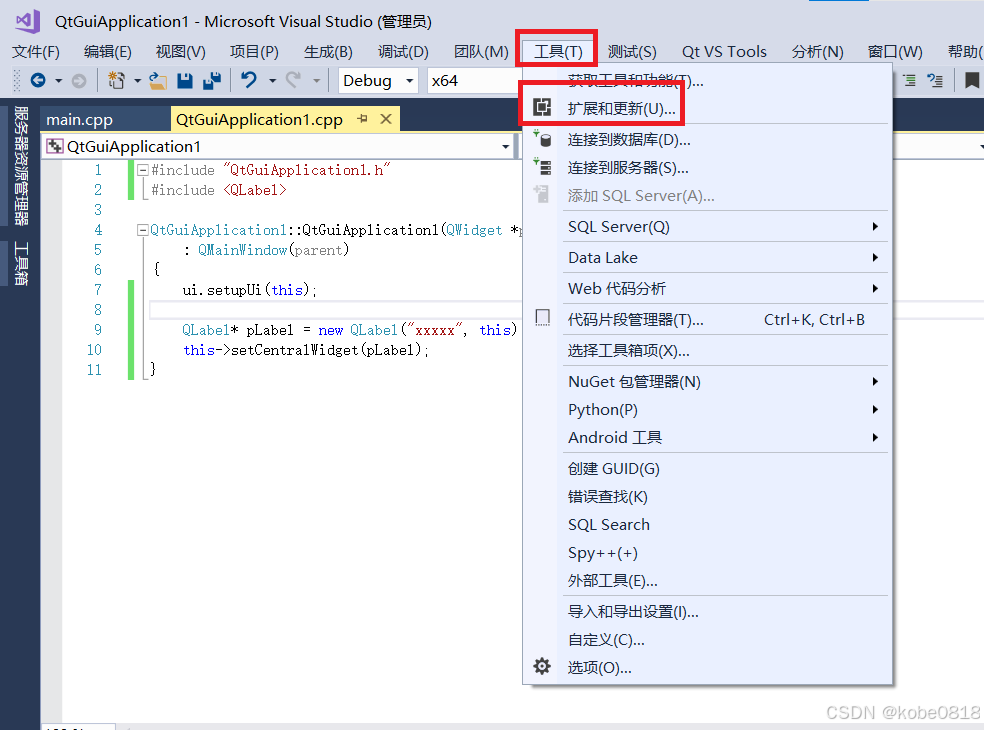
Task: Click the comment lines toolbar icon
Action: pos(909,80)
